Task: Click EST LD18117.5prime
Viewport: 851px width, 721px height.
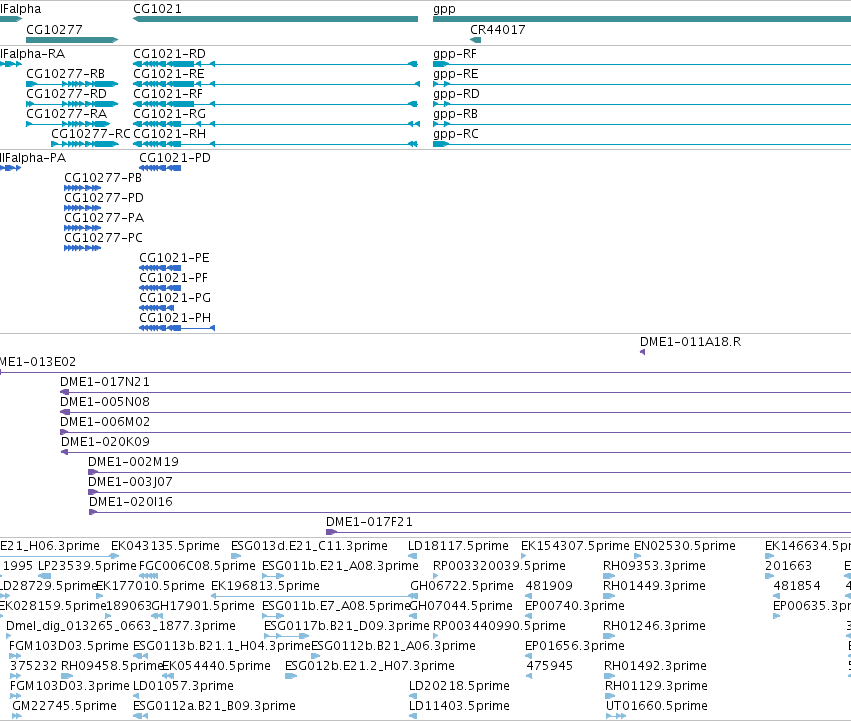Action: tap(413, 556)
